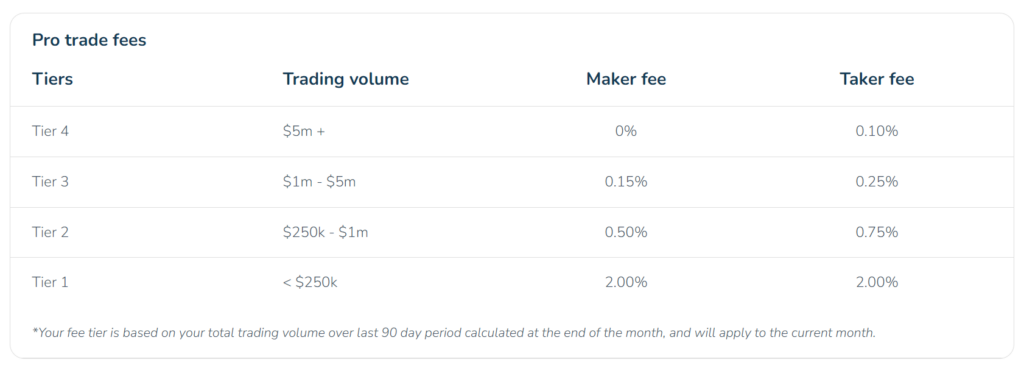The height and width of the screenshot is (368, 1024).
Task: Click the $5m + trading volume cell
Action: [304, 131]
